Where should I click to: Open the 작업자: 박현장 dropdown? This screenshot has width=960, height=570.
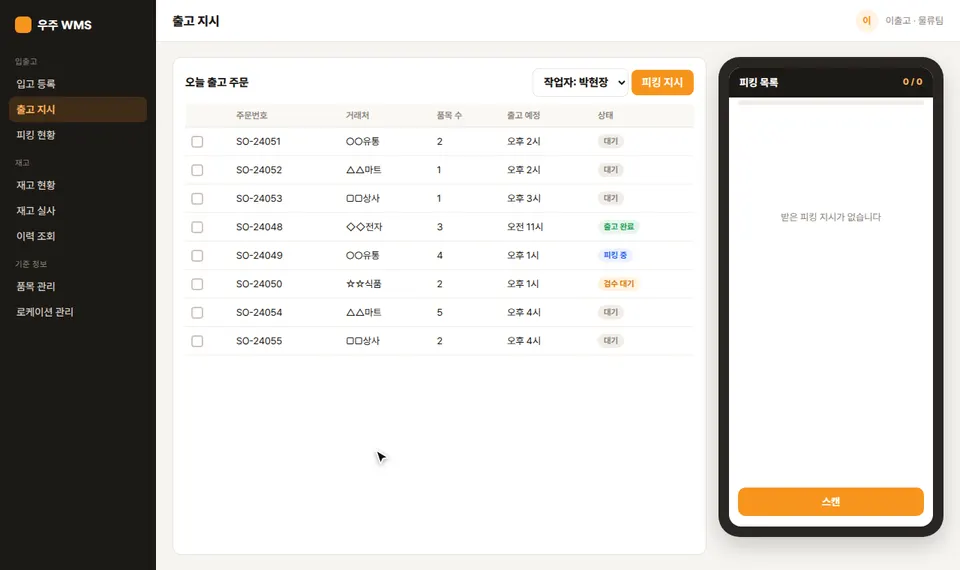[x=580, y=83]
